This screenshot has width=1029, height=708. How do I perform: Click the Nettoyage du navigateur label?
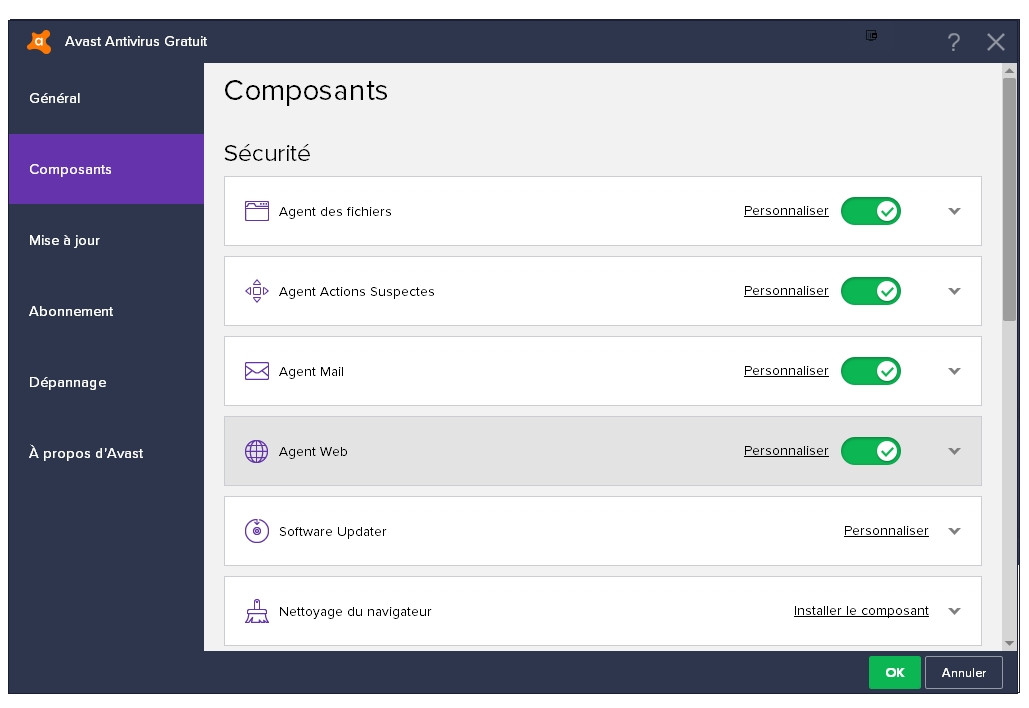pos(355,612)
